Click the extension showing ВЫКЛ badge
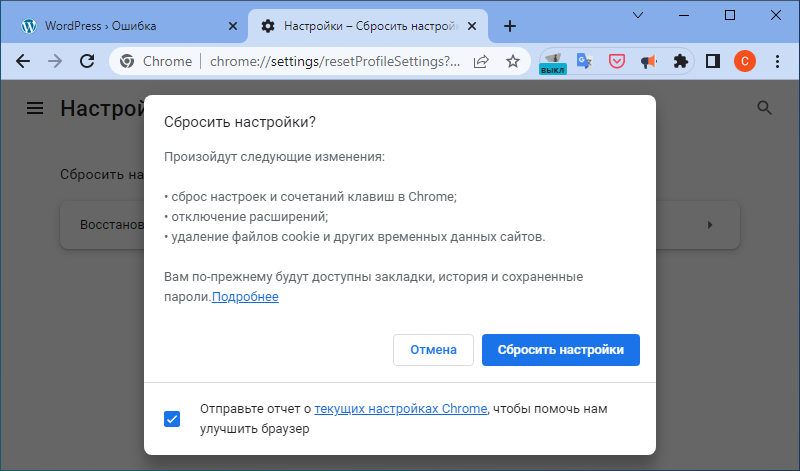This screenshot has height=471, width=800. 553,63
